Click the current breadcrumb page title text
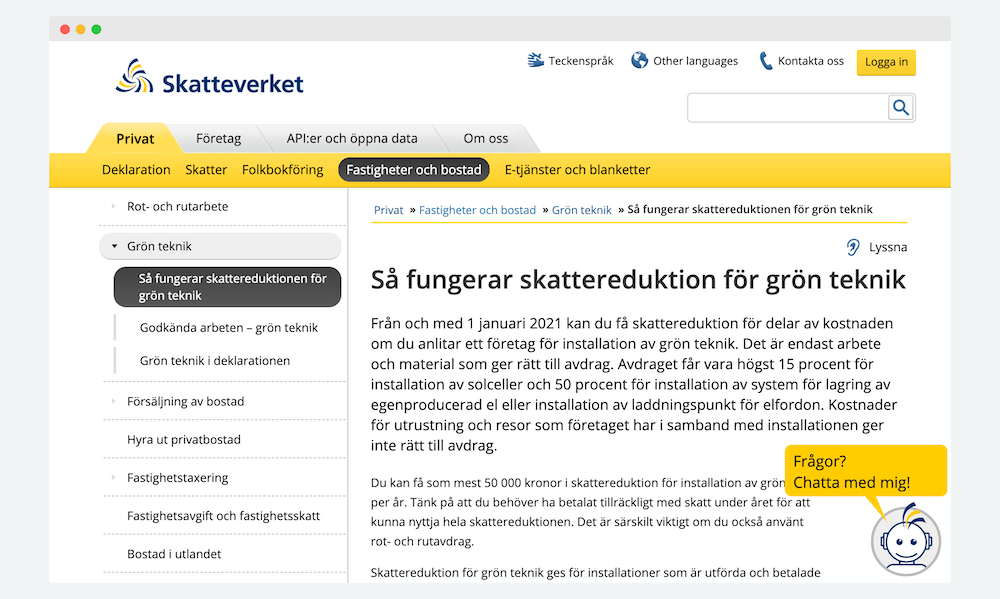 pyautogui.click(x=750, y=209)
